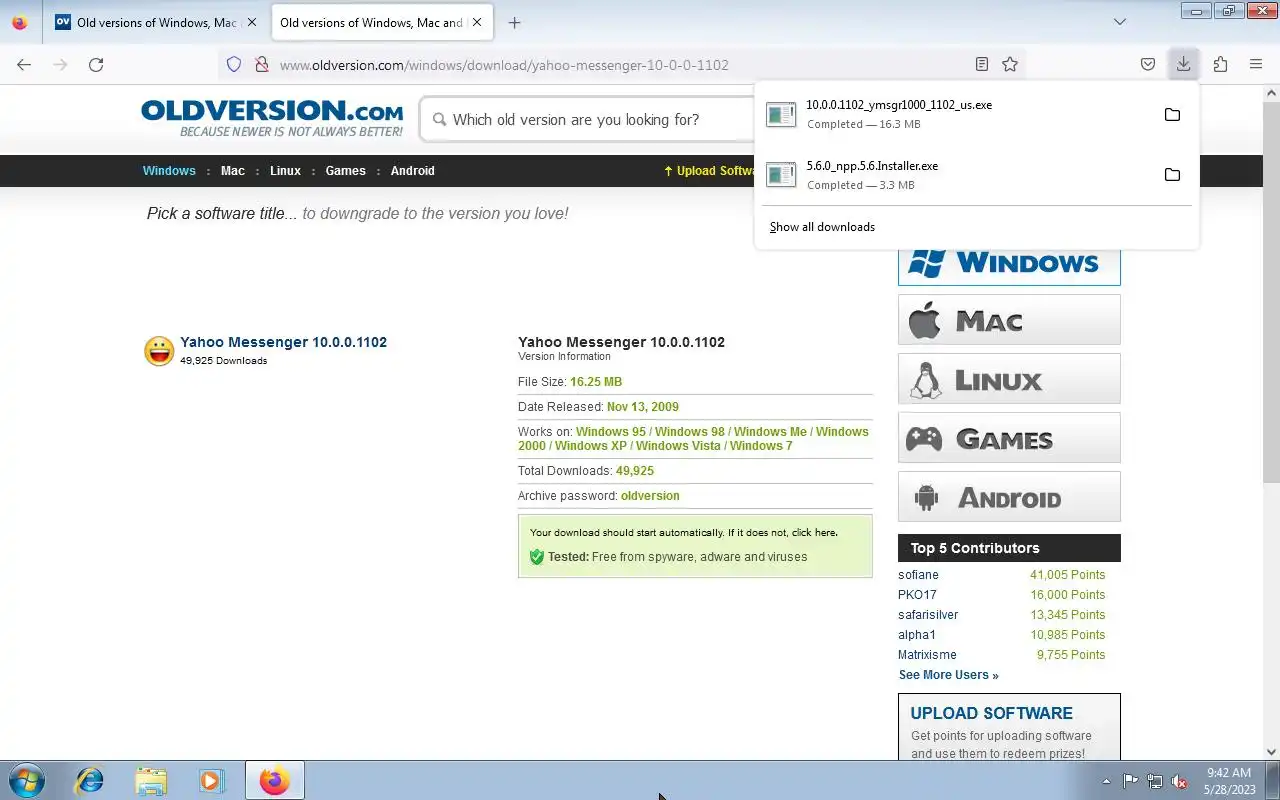Open the List all tabs chevron

(1120, 22)
